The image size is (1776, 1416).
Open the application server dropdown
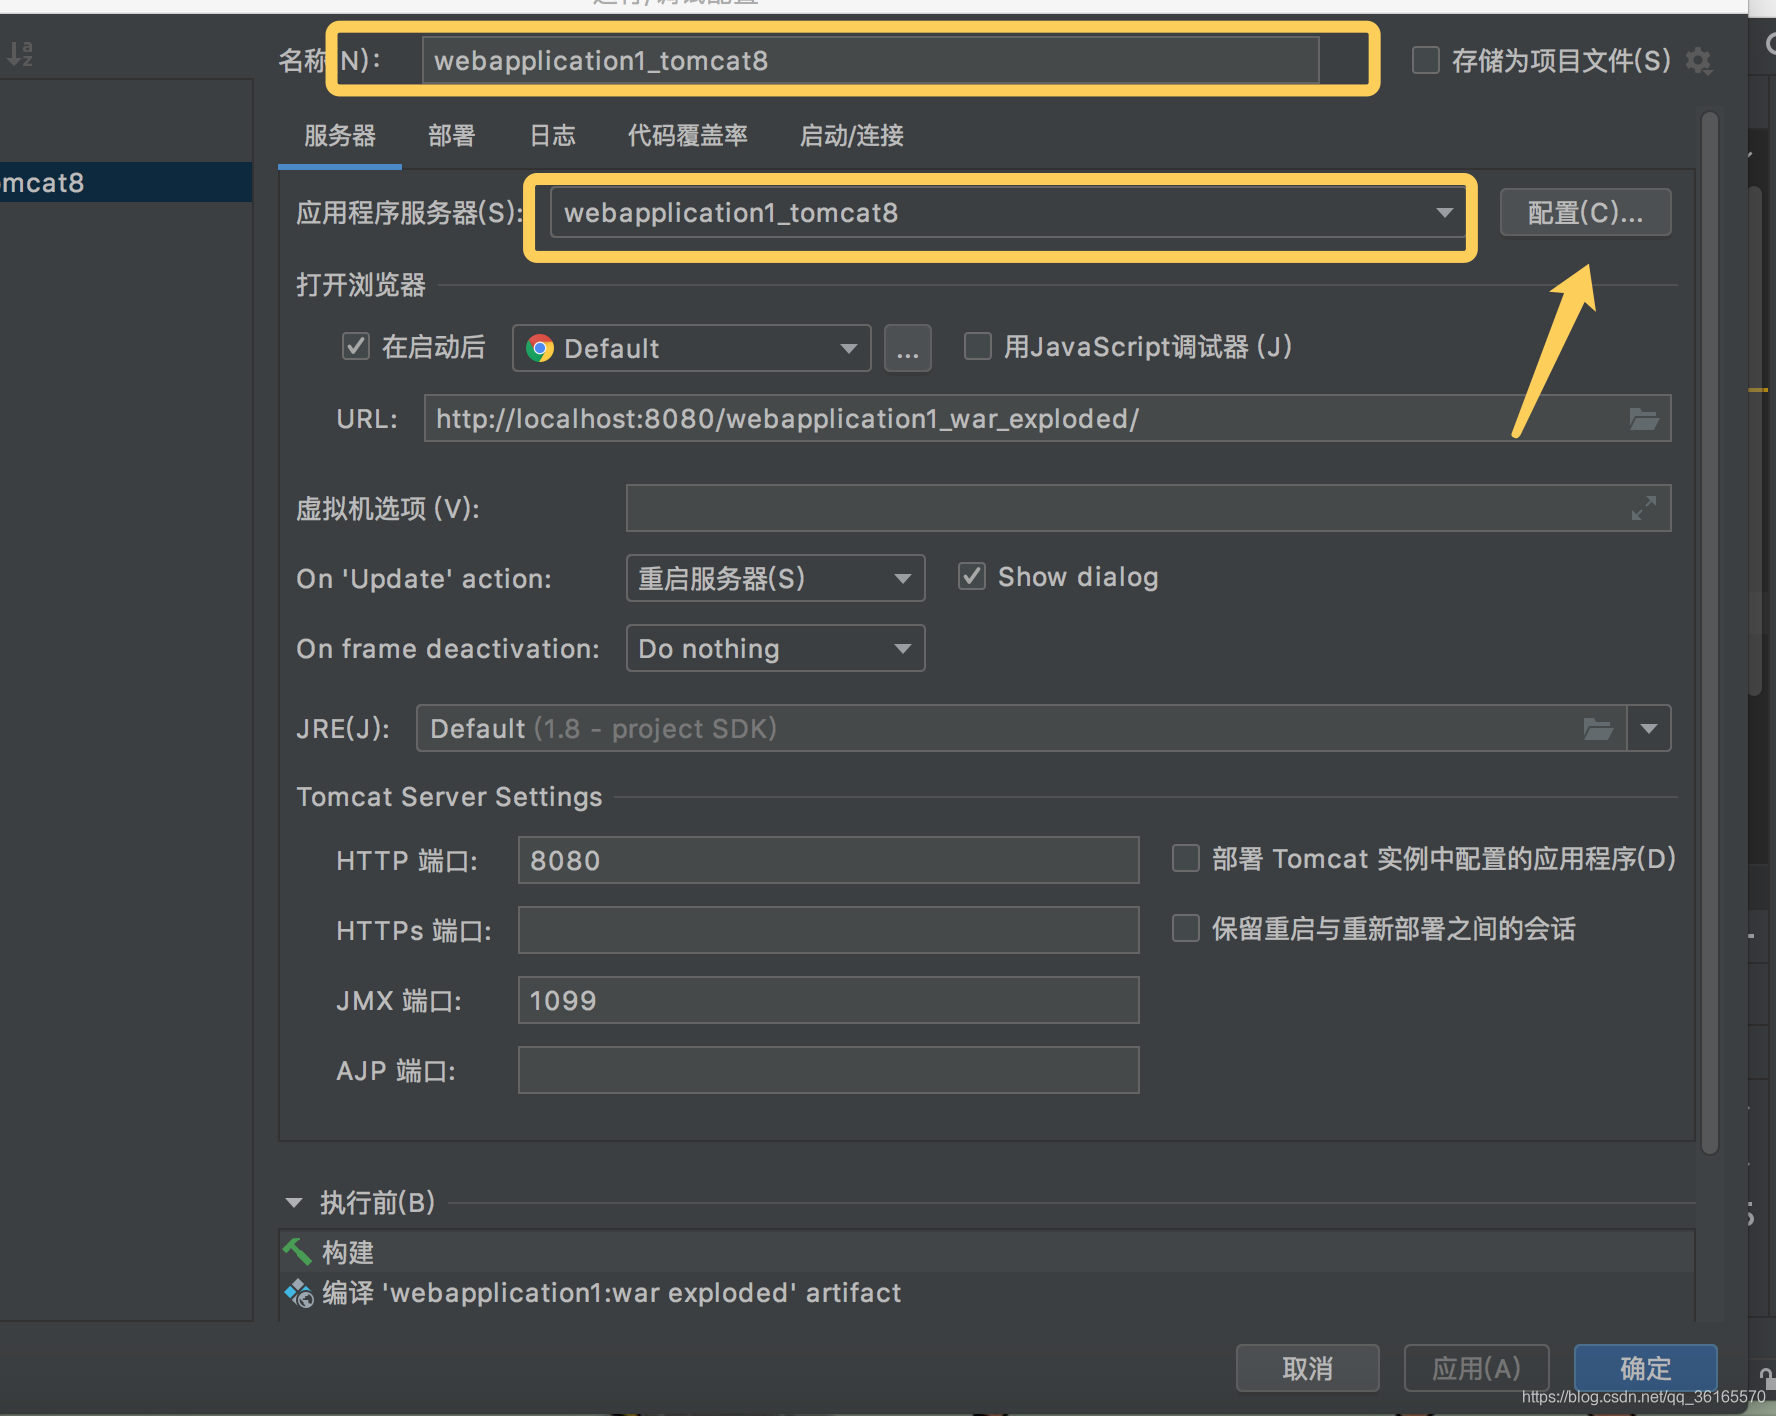(x=1007, y=213)
